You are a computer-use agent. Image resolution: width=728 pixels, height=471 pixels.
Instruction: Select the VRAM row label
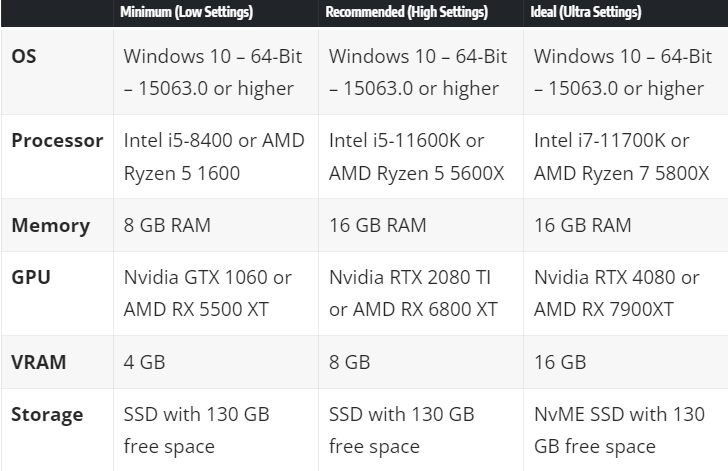pos(39,361)
